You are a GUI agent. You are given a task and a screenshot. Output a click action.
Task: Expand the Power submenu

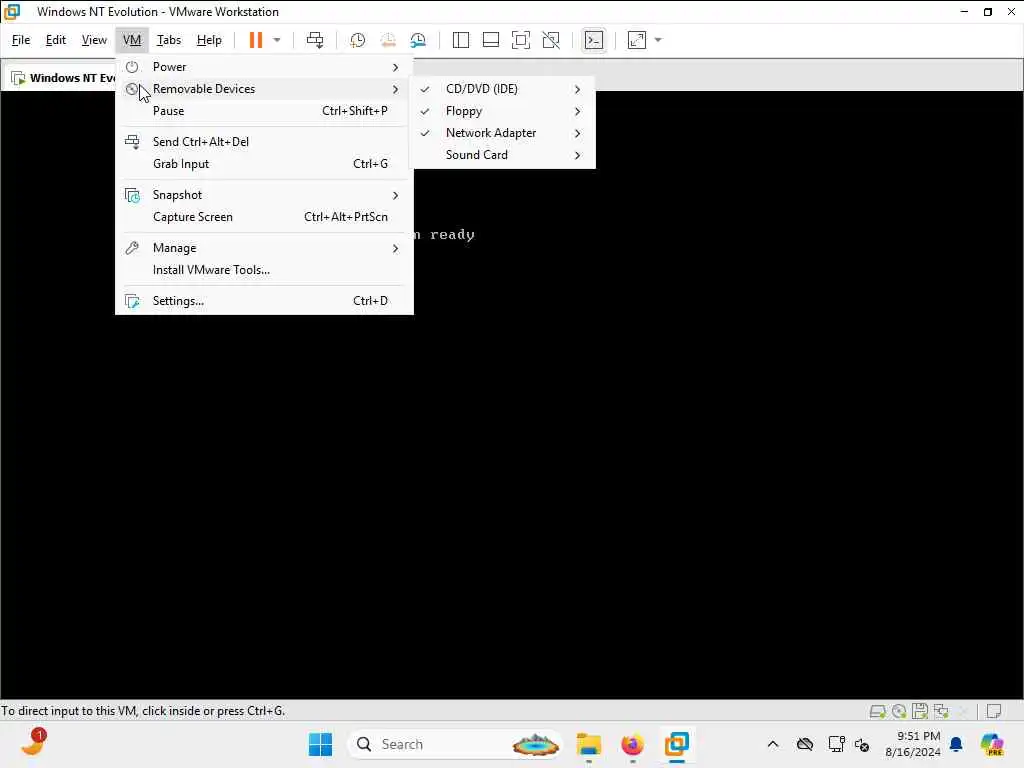point(264,67)
